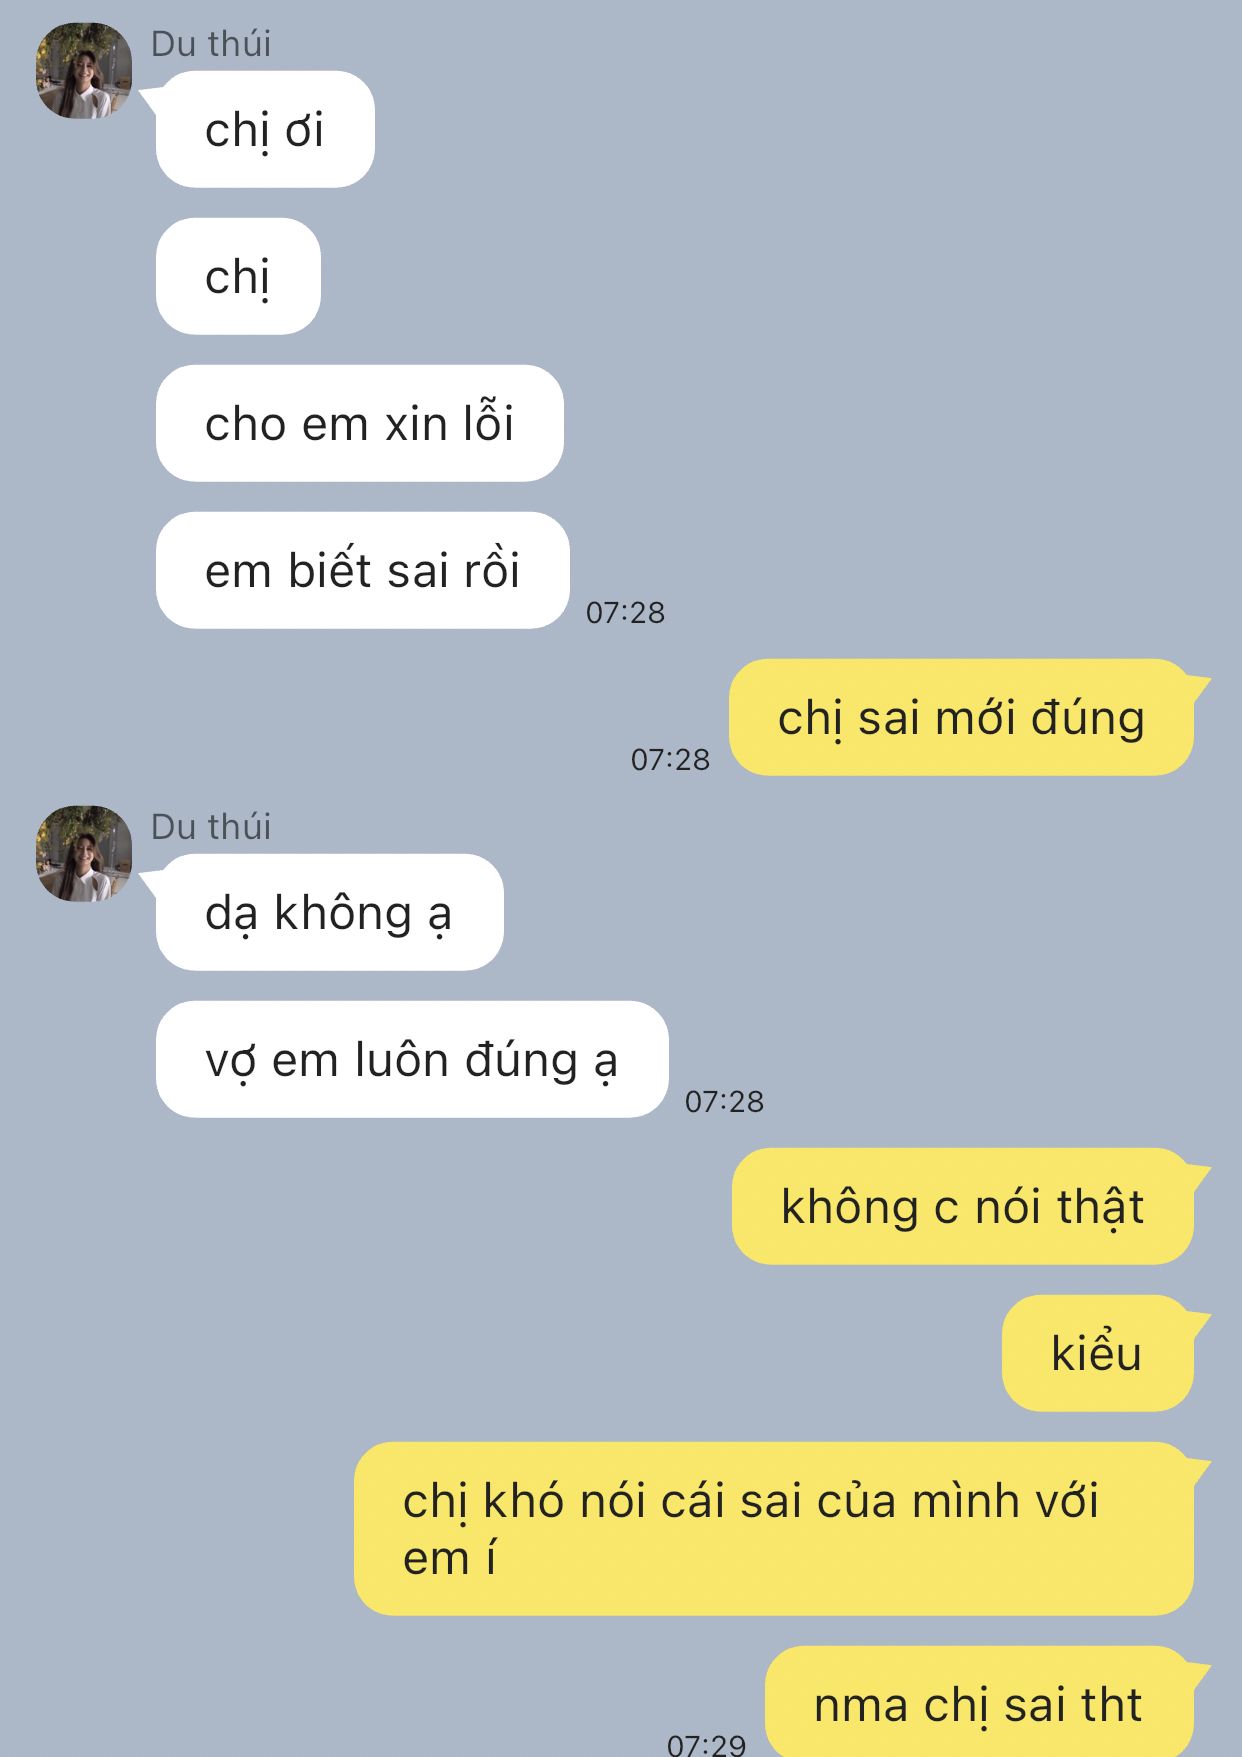Tap the long "chị khó nói cái sai" message
The image size is (1242, 1757).
click(774, 1528)
